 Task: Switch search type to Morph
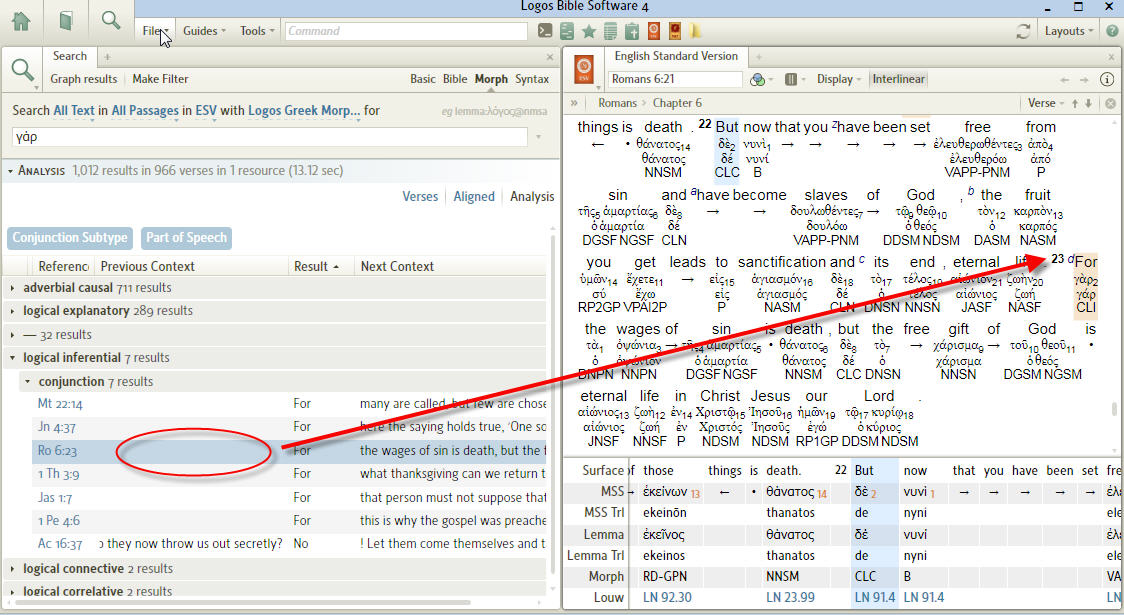coord(491,79)
